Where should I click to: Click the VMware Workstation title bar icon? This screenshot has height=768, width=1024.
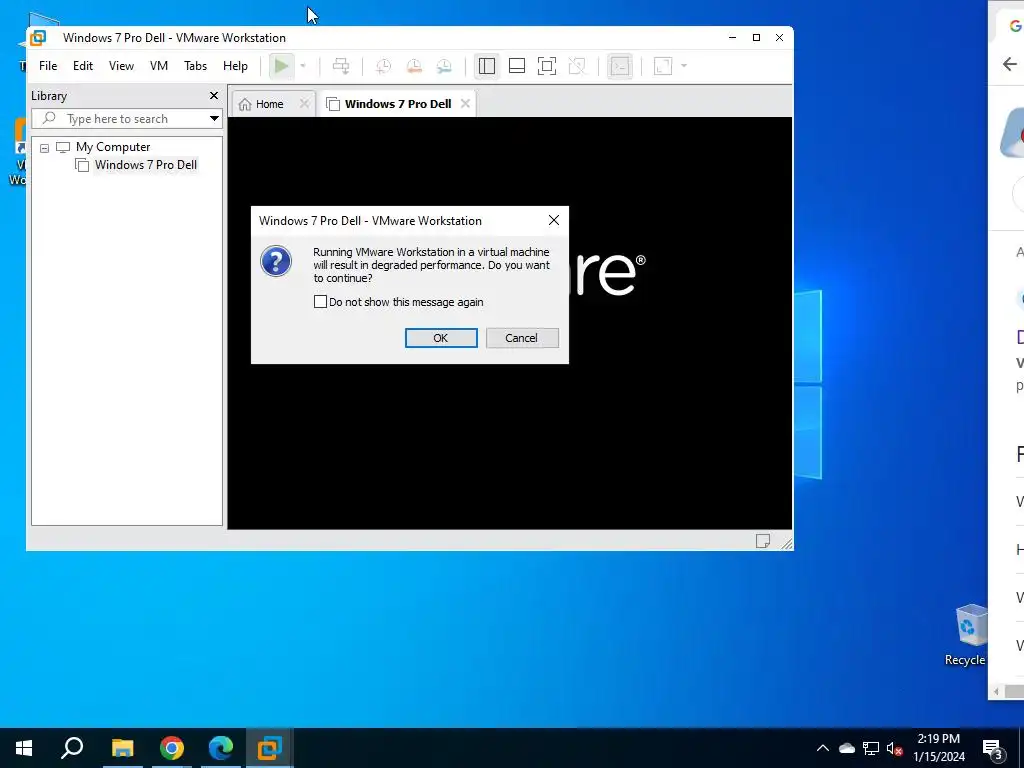pos(39,38)
